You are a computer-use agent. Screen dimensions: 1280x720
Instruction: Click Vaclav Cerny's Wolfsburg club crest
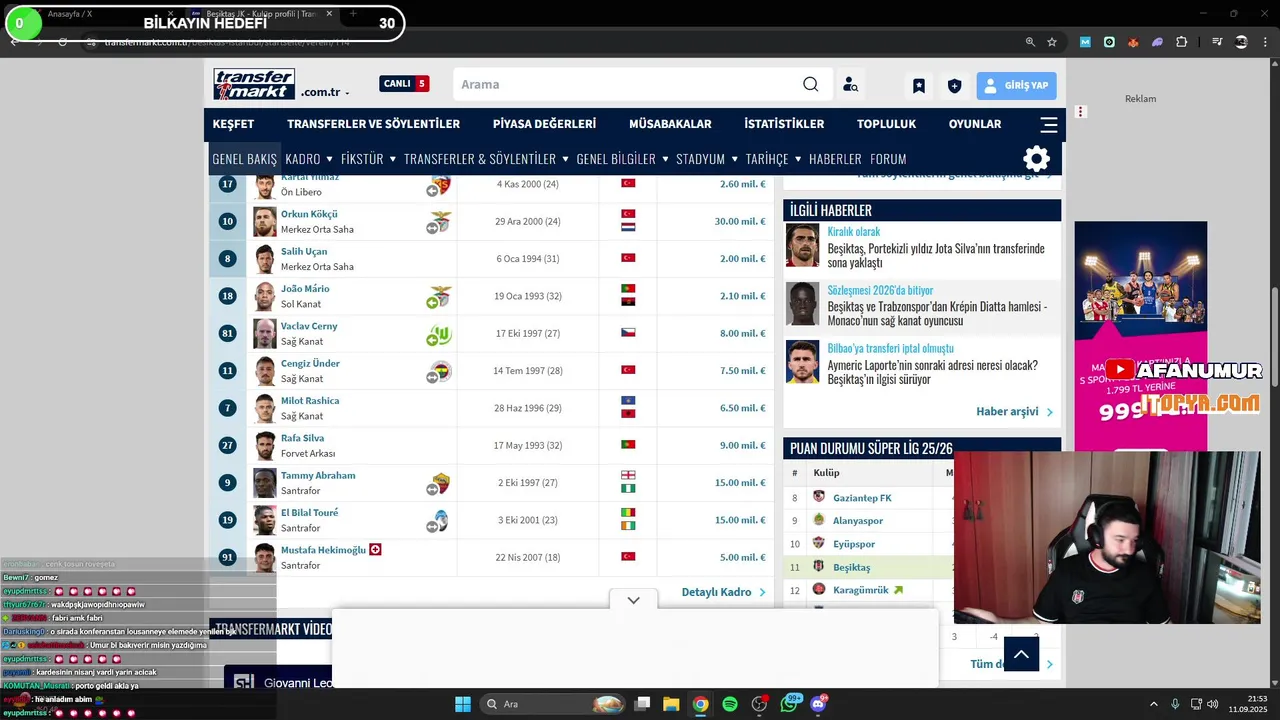pyautogui.click(x=440, y=334)
